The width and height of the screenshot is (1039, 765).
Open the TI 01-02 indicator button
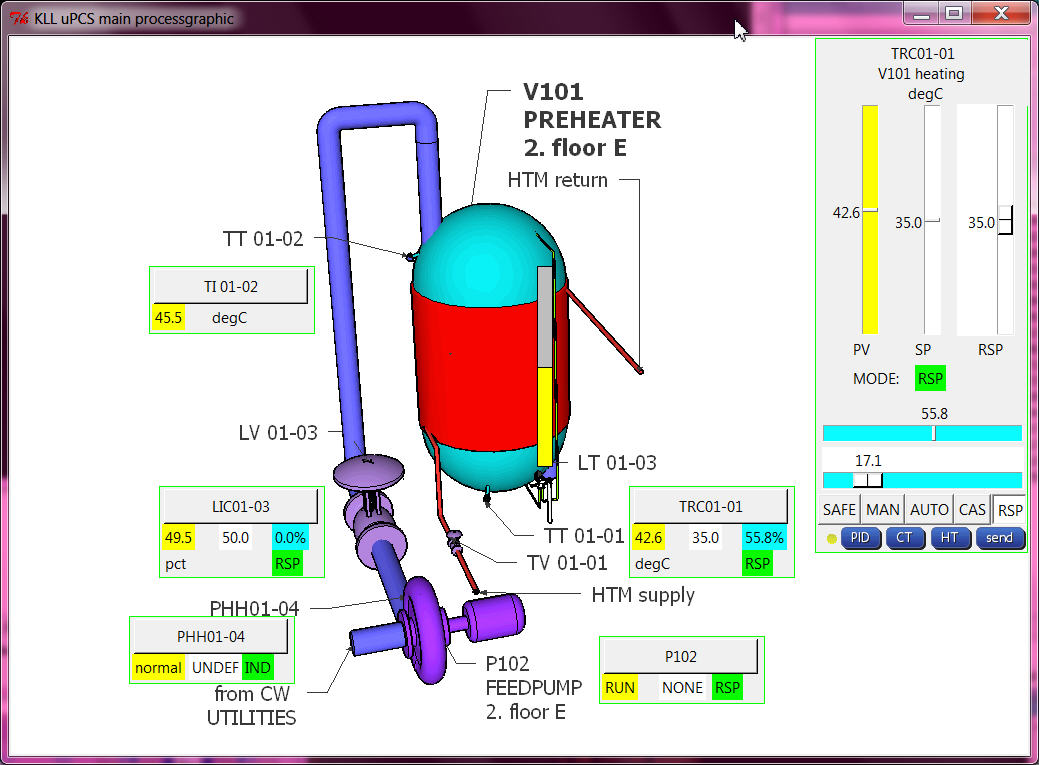(x=231, y=286)
